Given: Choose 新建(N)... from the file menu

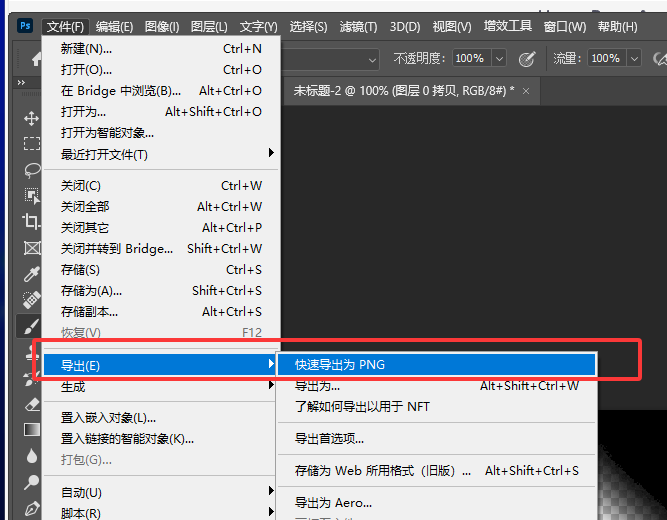Looking at the screenshot, I should [x=162, y=49].
